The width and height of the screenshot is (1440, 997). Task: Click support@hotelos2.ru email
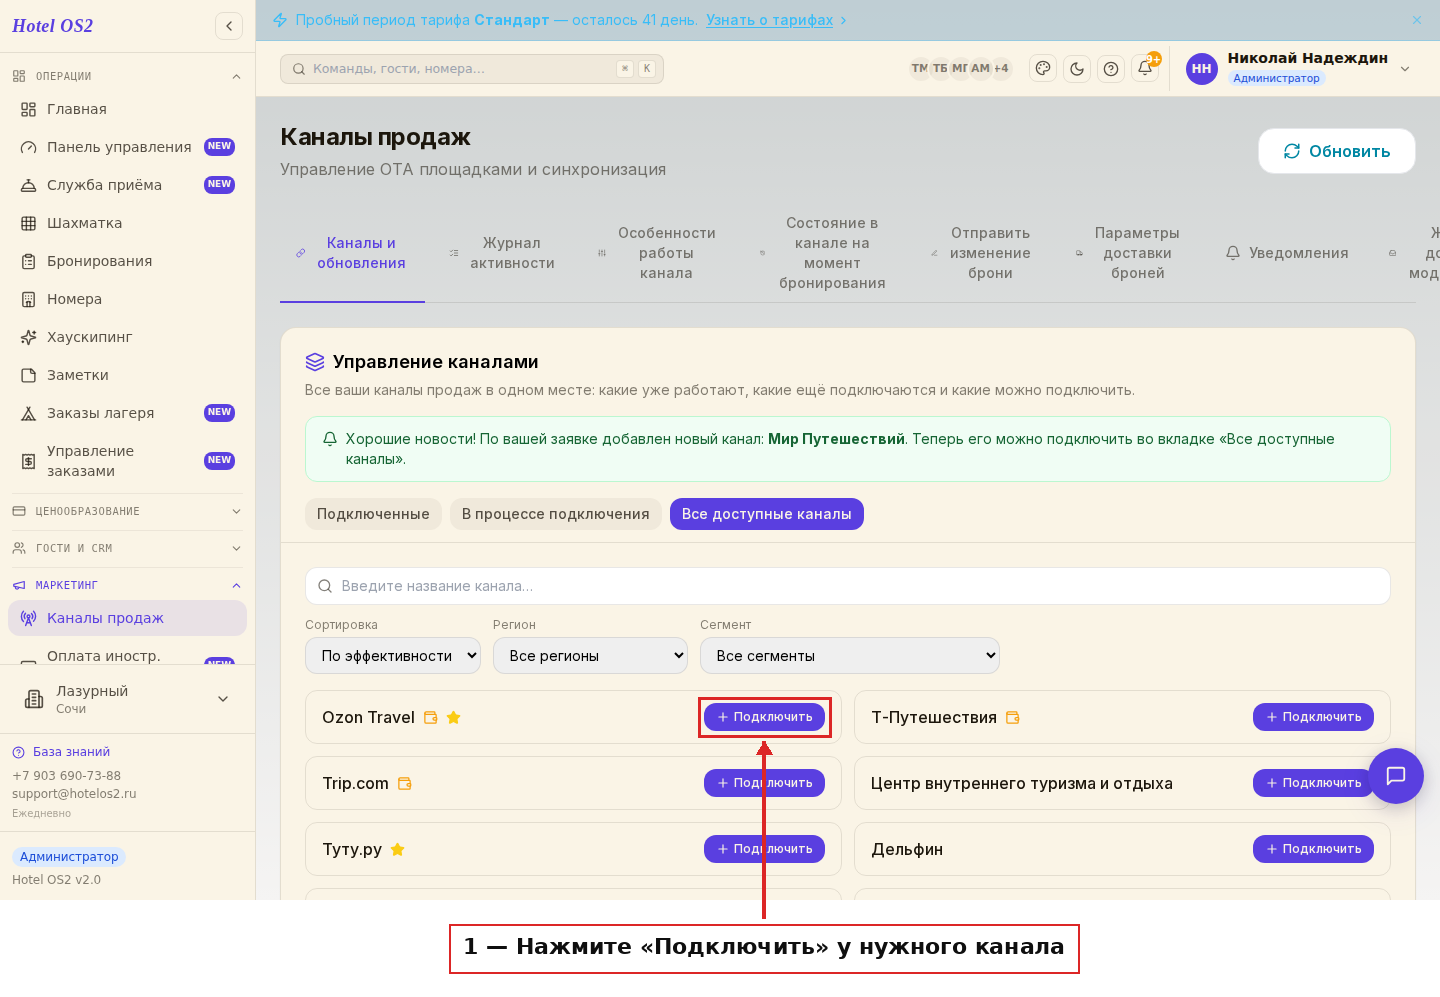coord(74,794)
